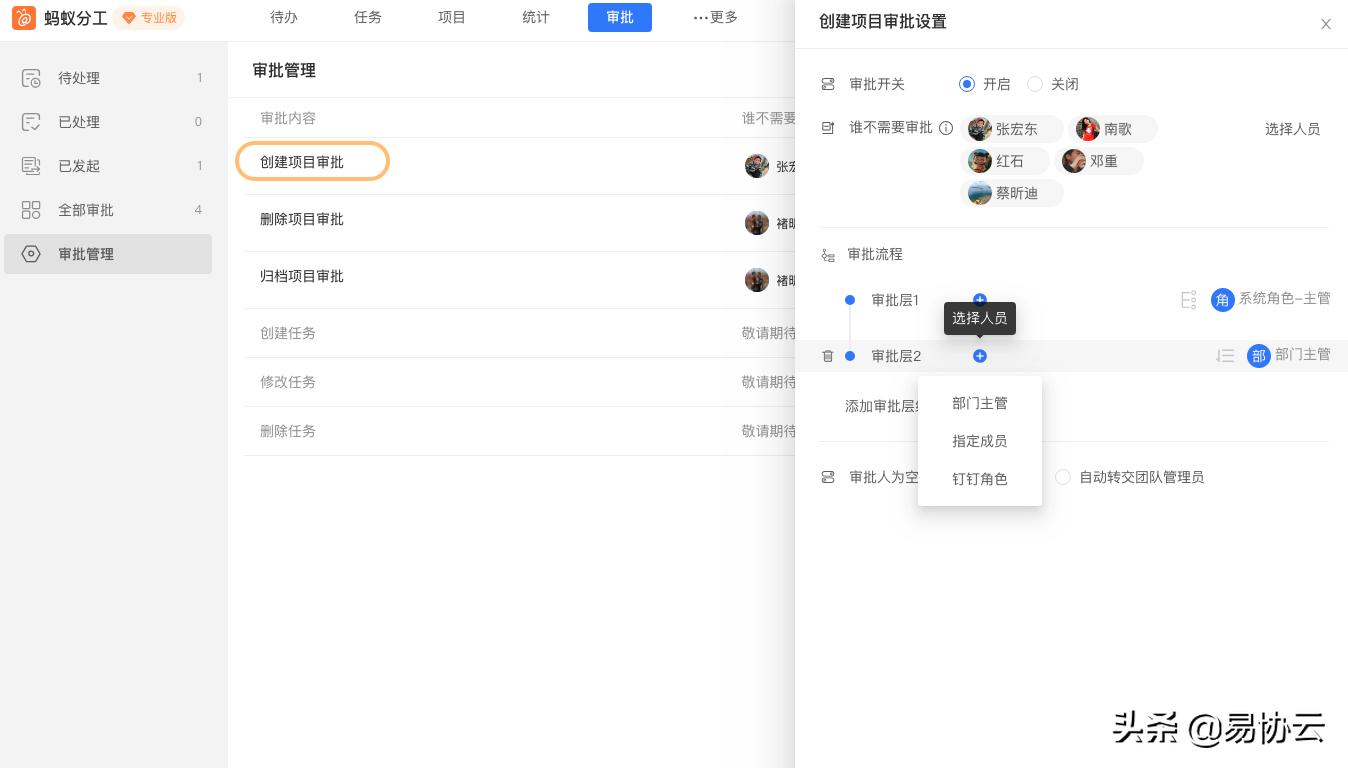Click the blue plus icon on 审批层1

click(x=980, y=300)
